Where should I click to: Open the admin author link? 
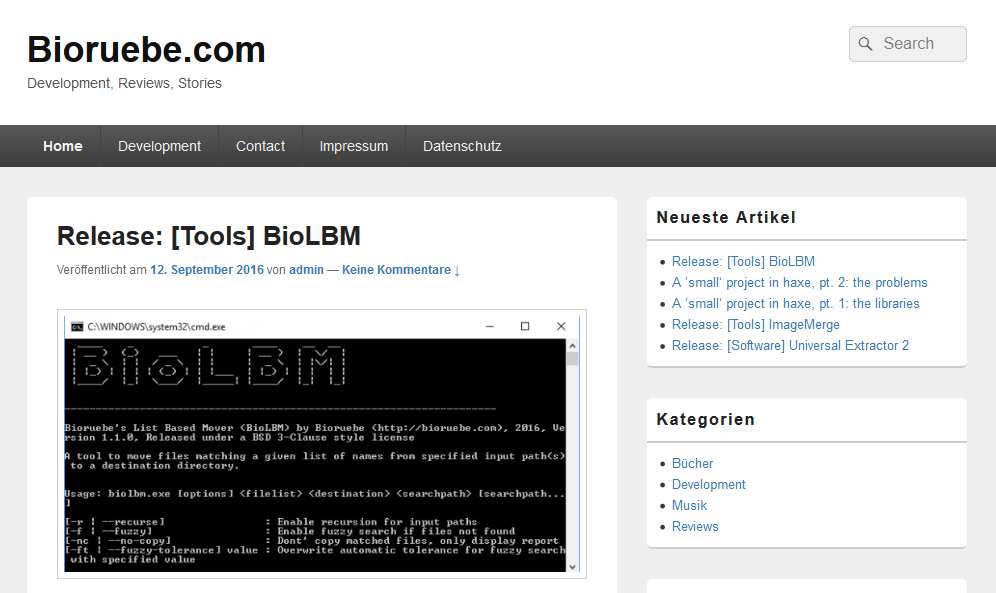coord(306,270)
